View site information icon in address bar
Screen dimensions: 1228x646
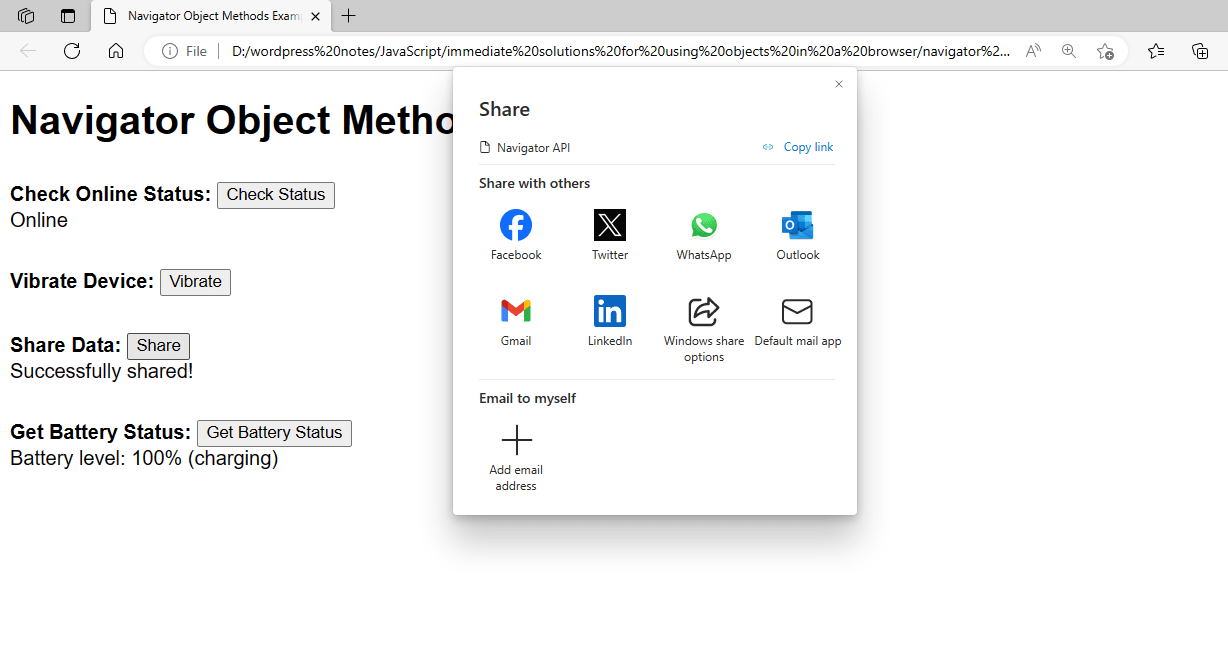pyautogui.click(x=170, y=51)
